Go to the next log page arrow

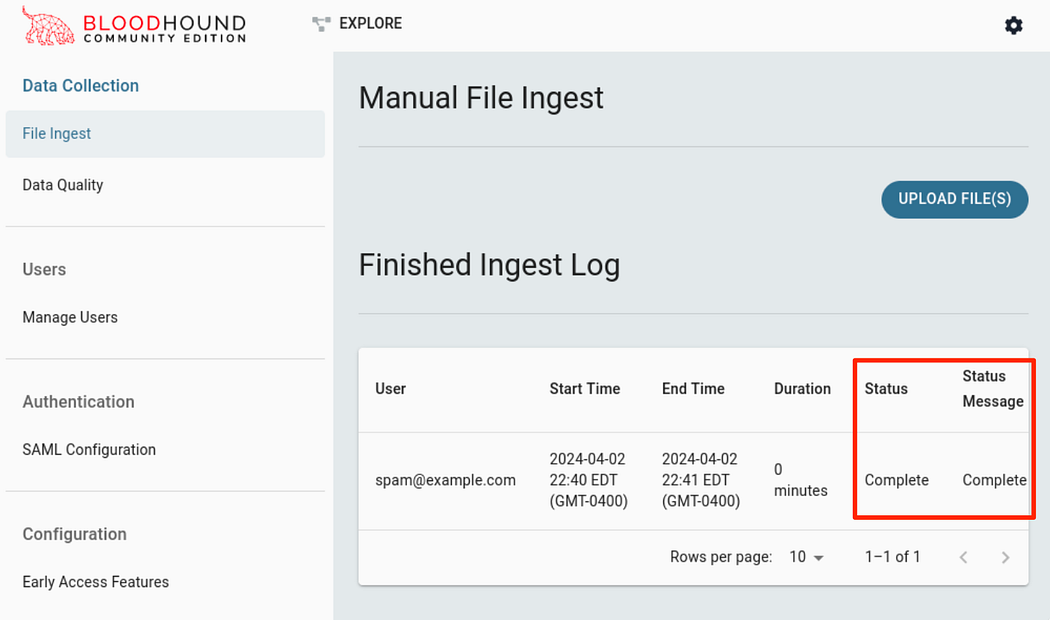[1005, 557]
